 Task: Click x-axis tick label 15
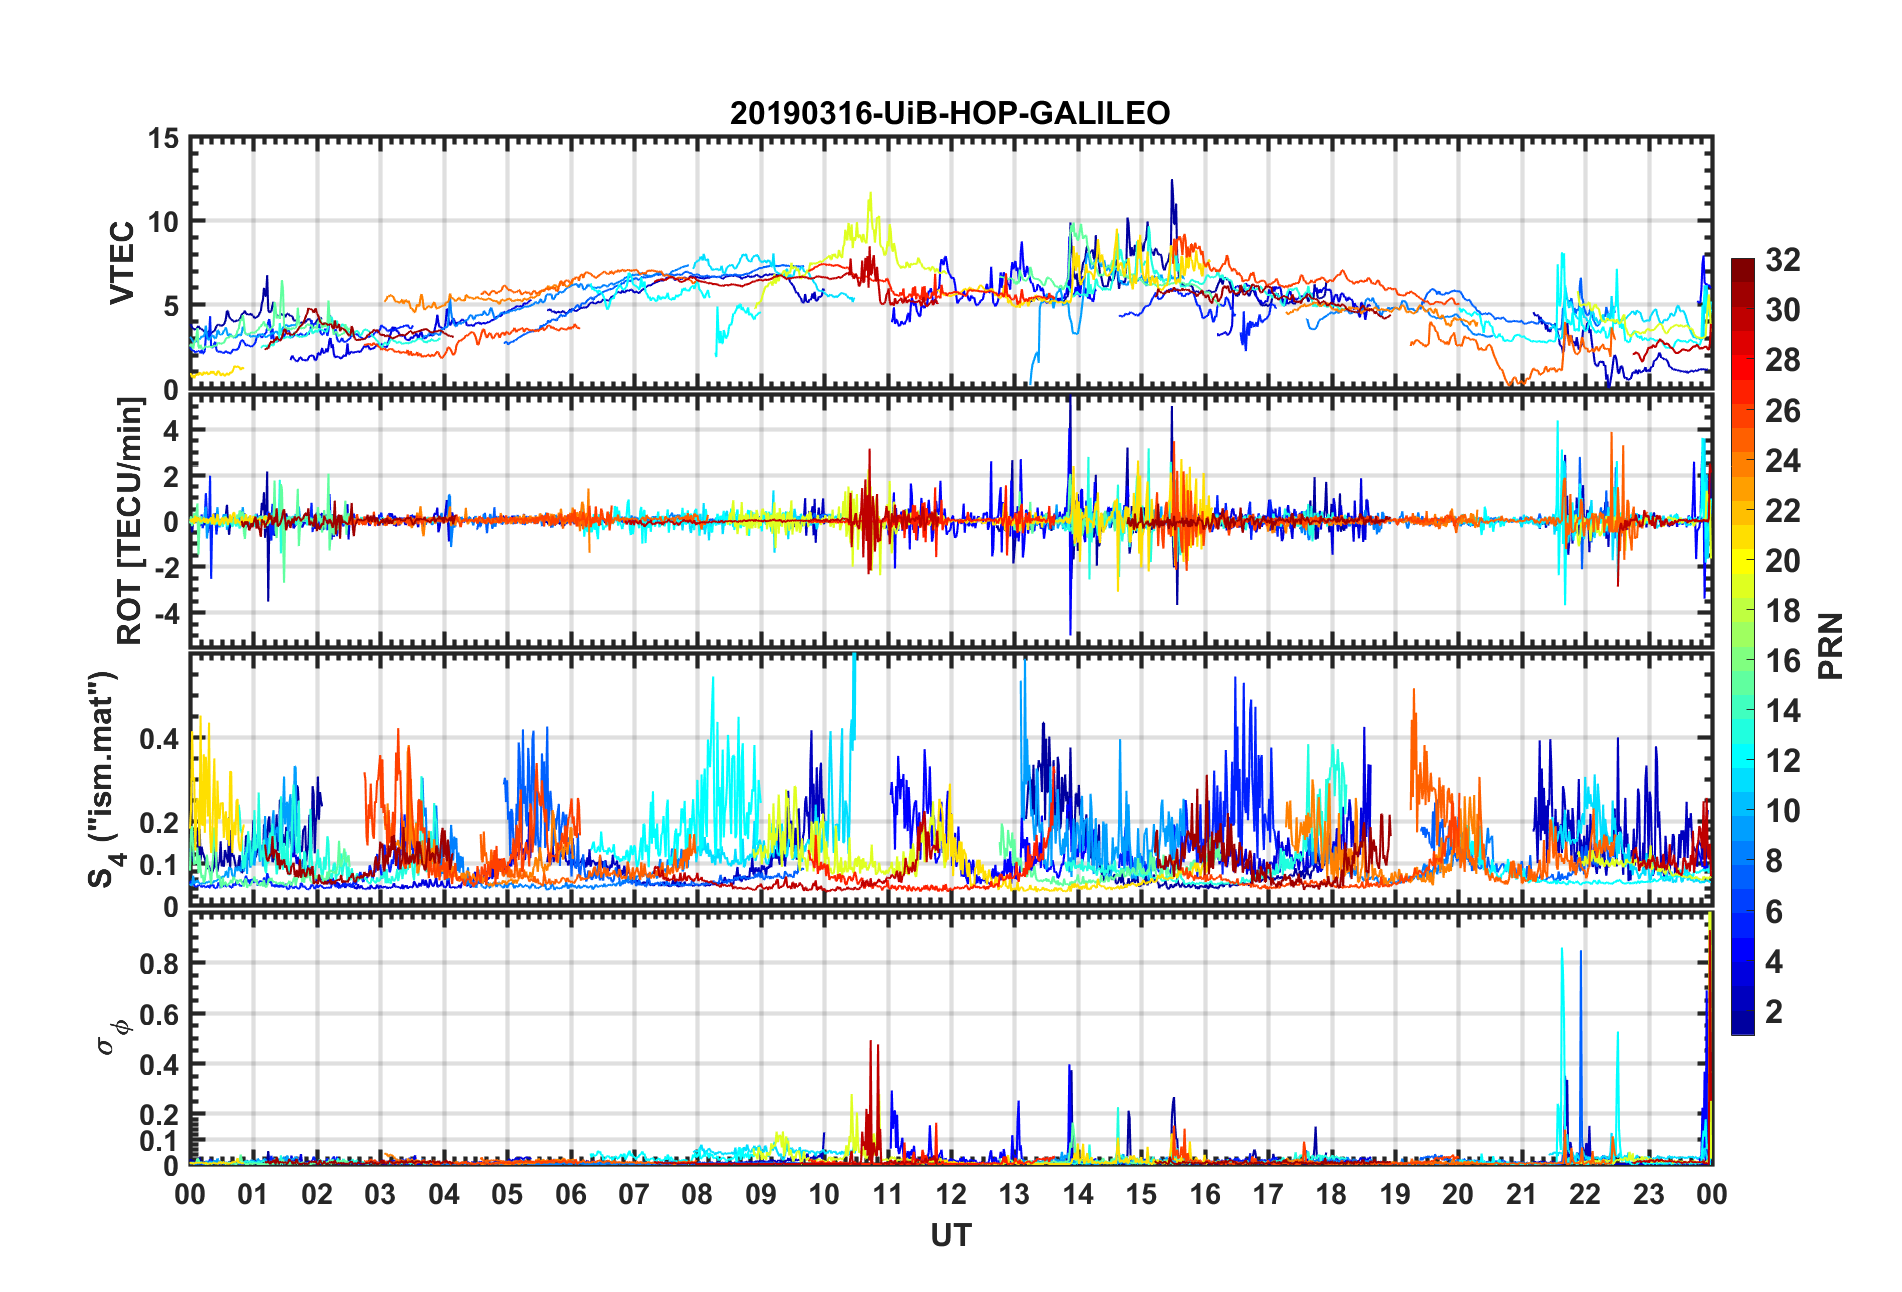pyautogui.click(x=1141, y=1194)
